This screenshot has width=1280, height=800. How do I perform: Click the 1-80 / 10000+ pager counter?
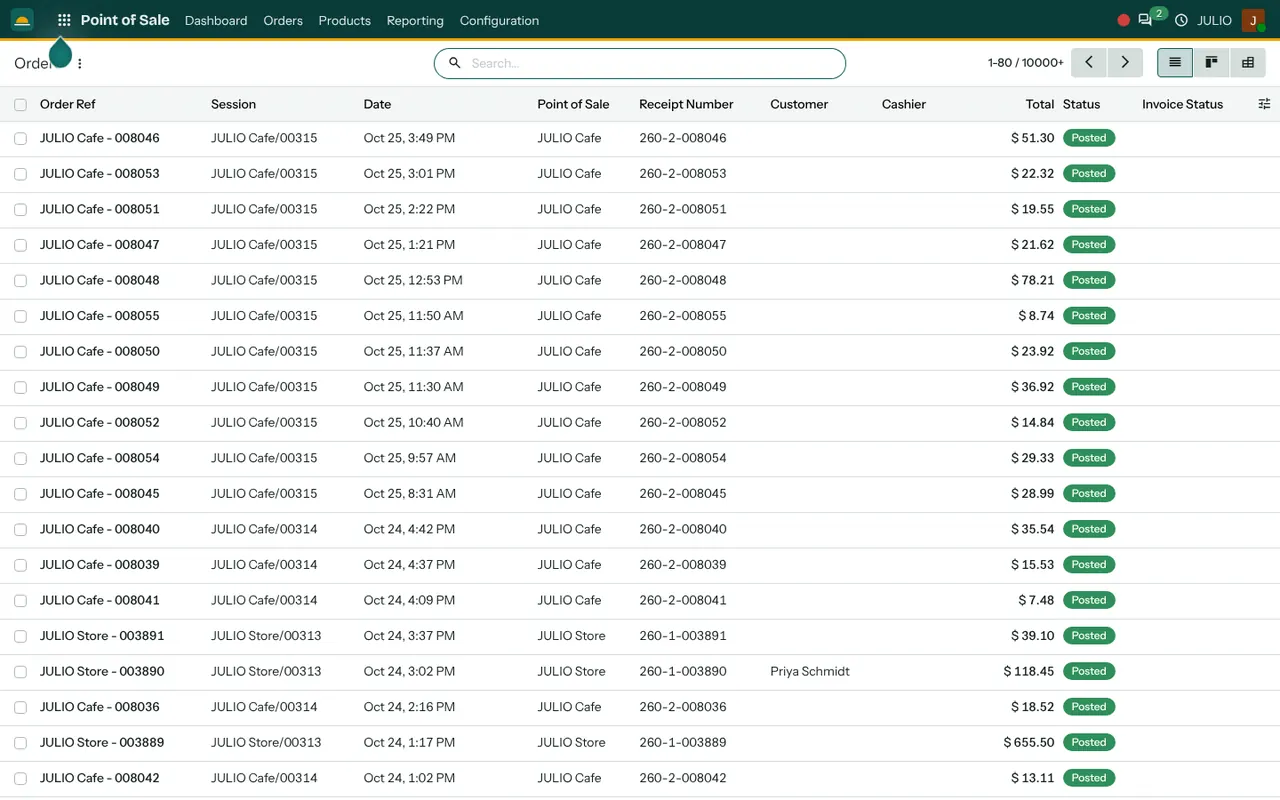(1025, 62)
